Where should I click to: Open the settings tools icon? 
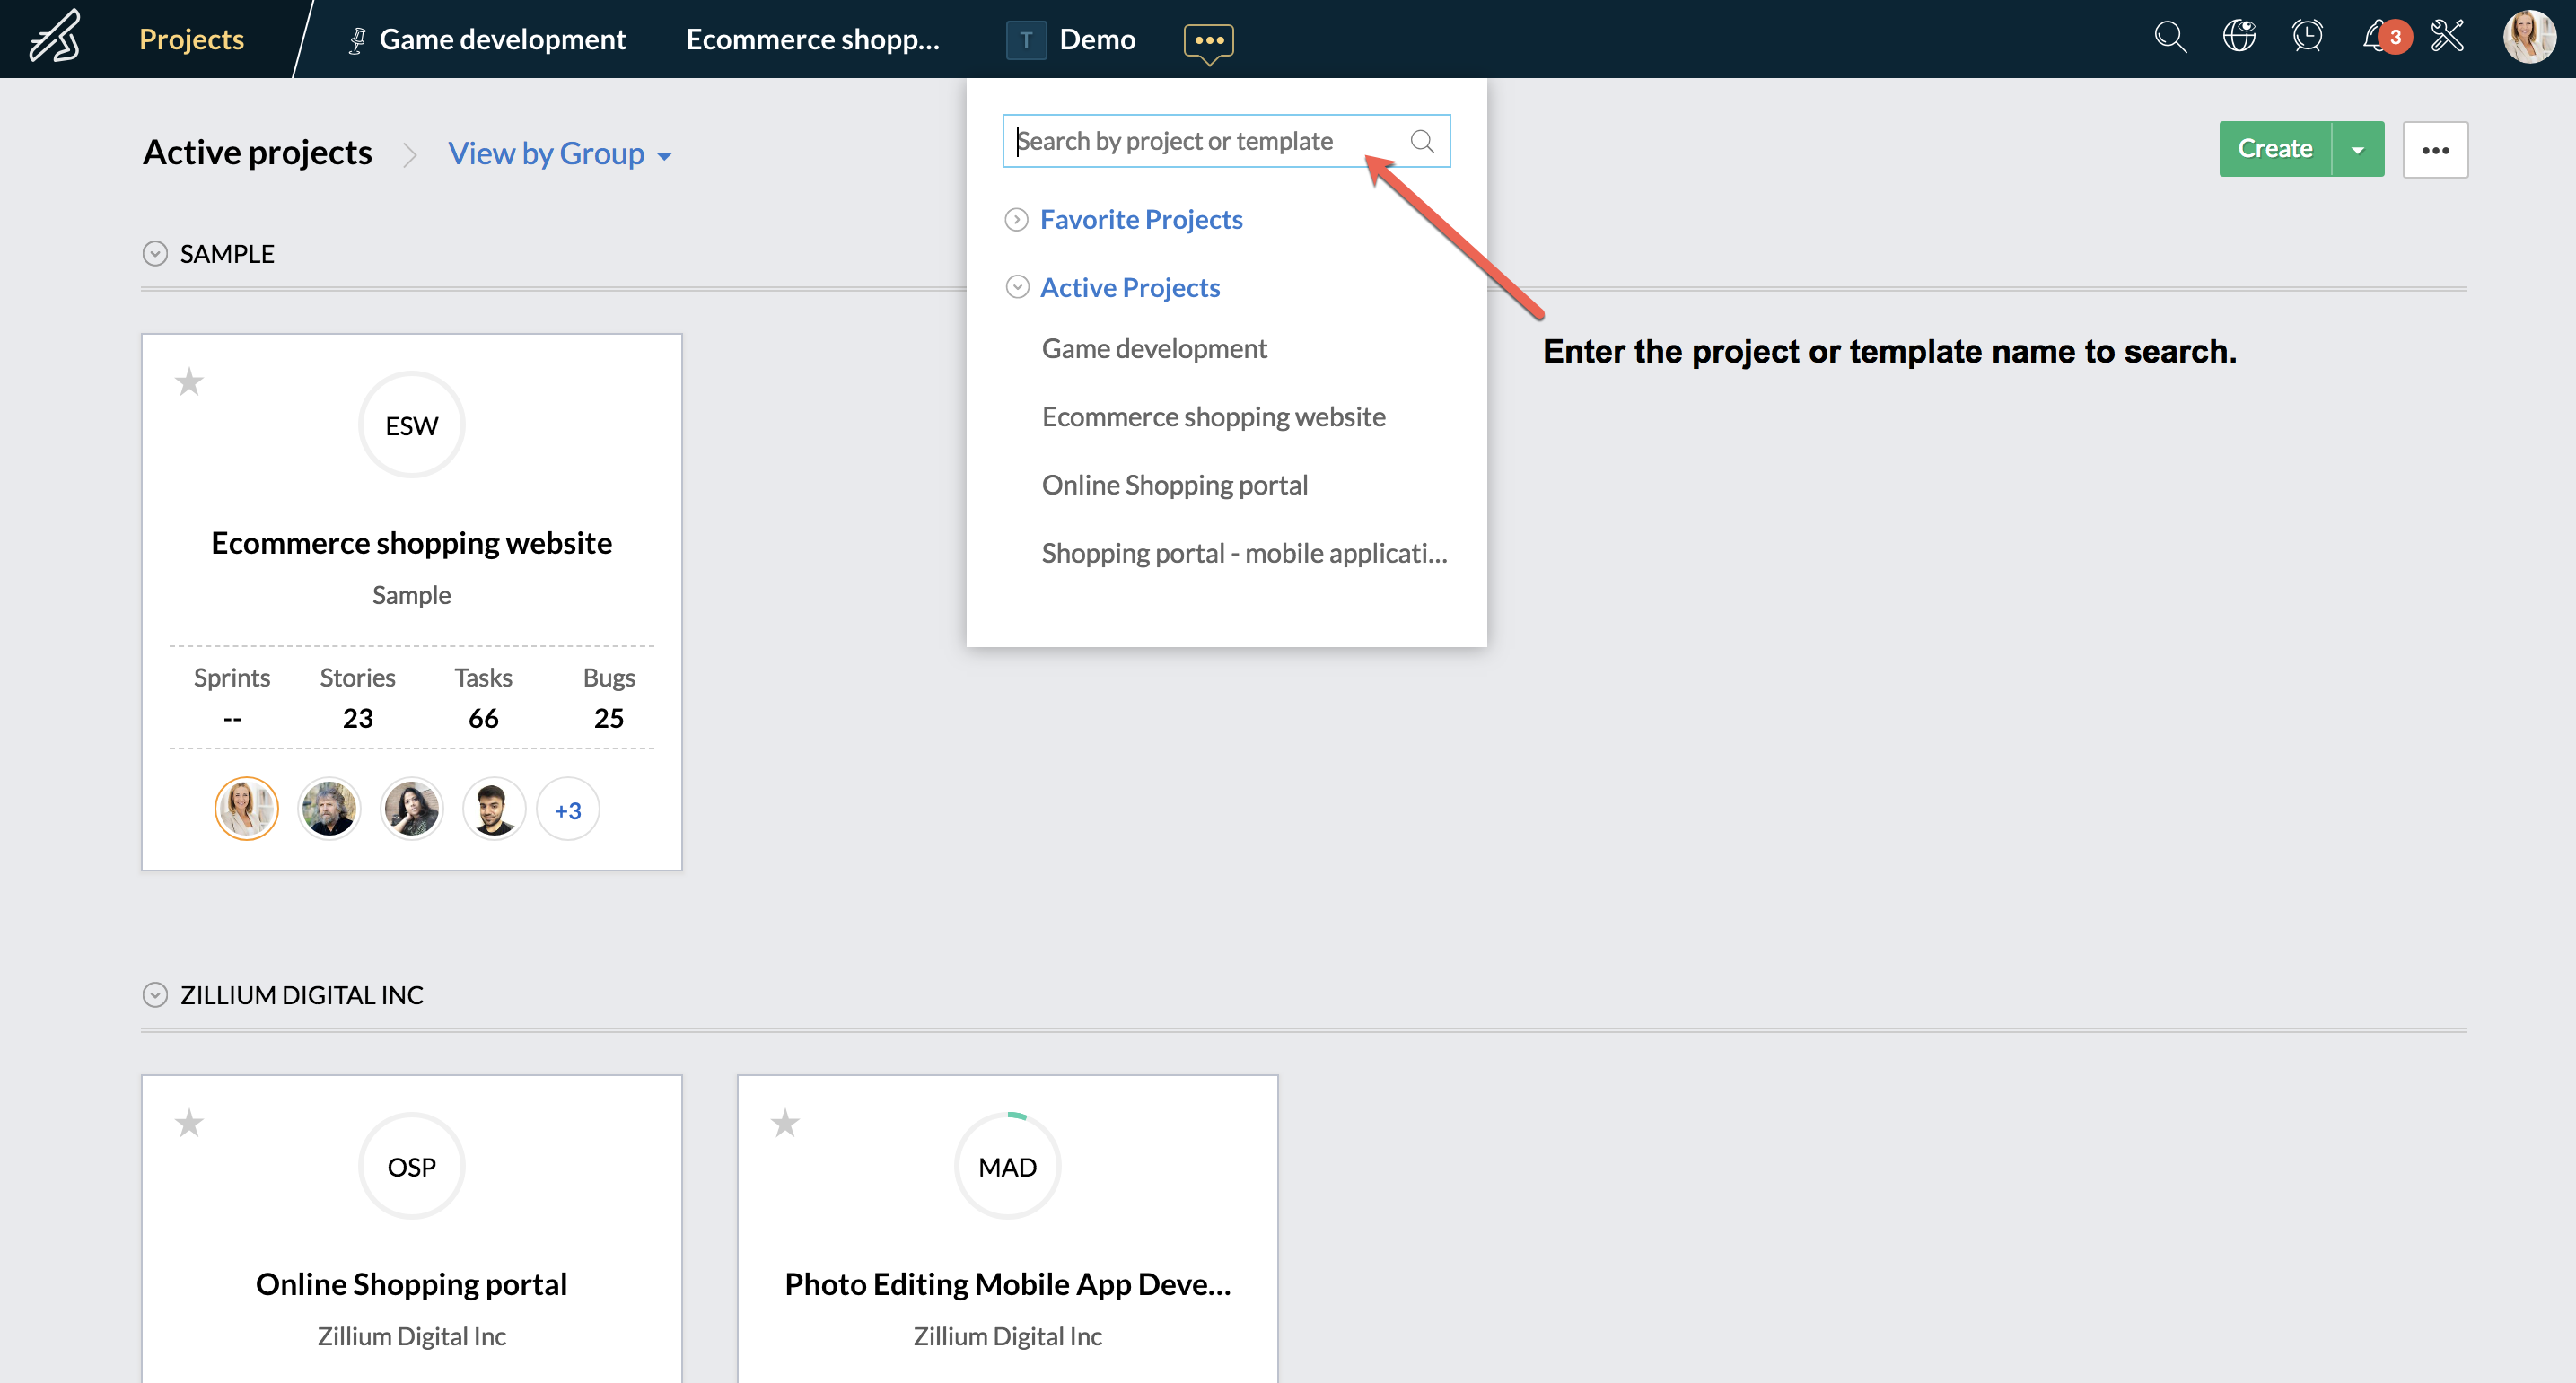[x=2447, y=38]
